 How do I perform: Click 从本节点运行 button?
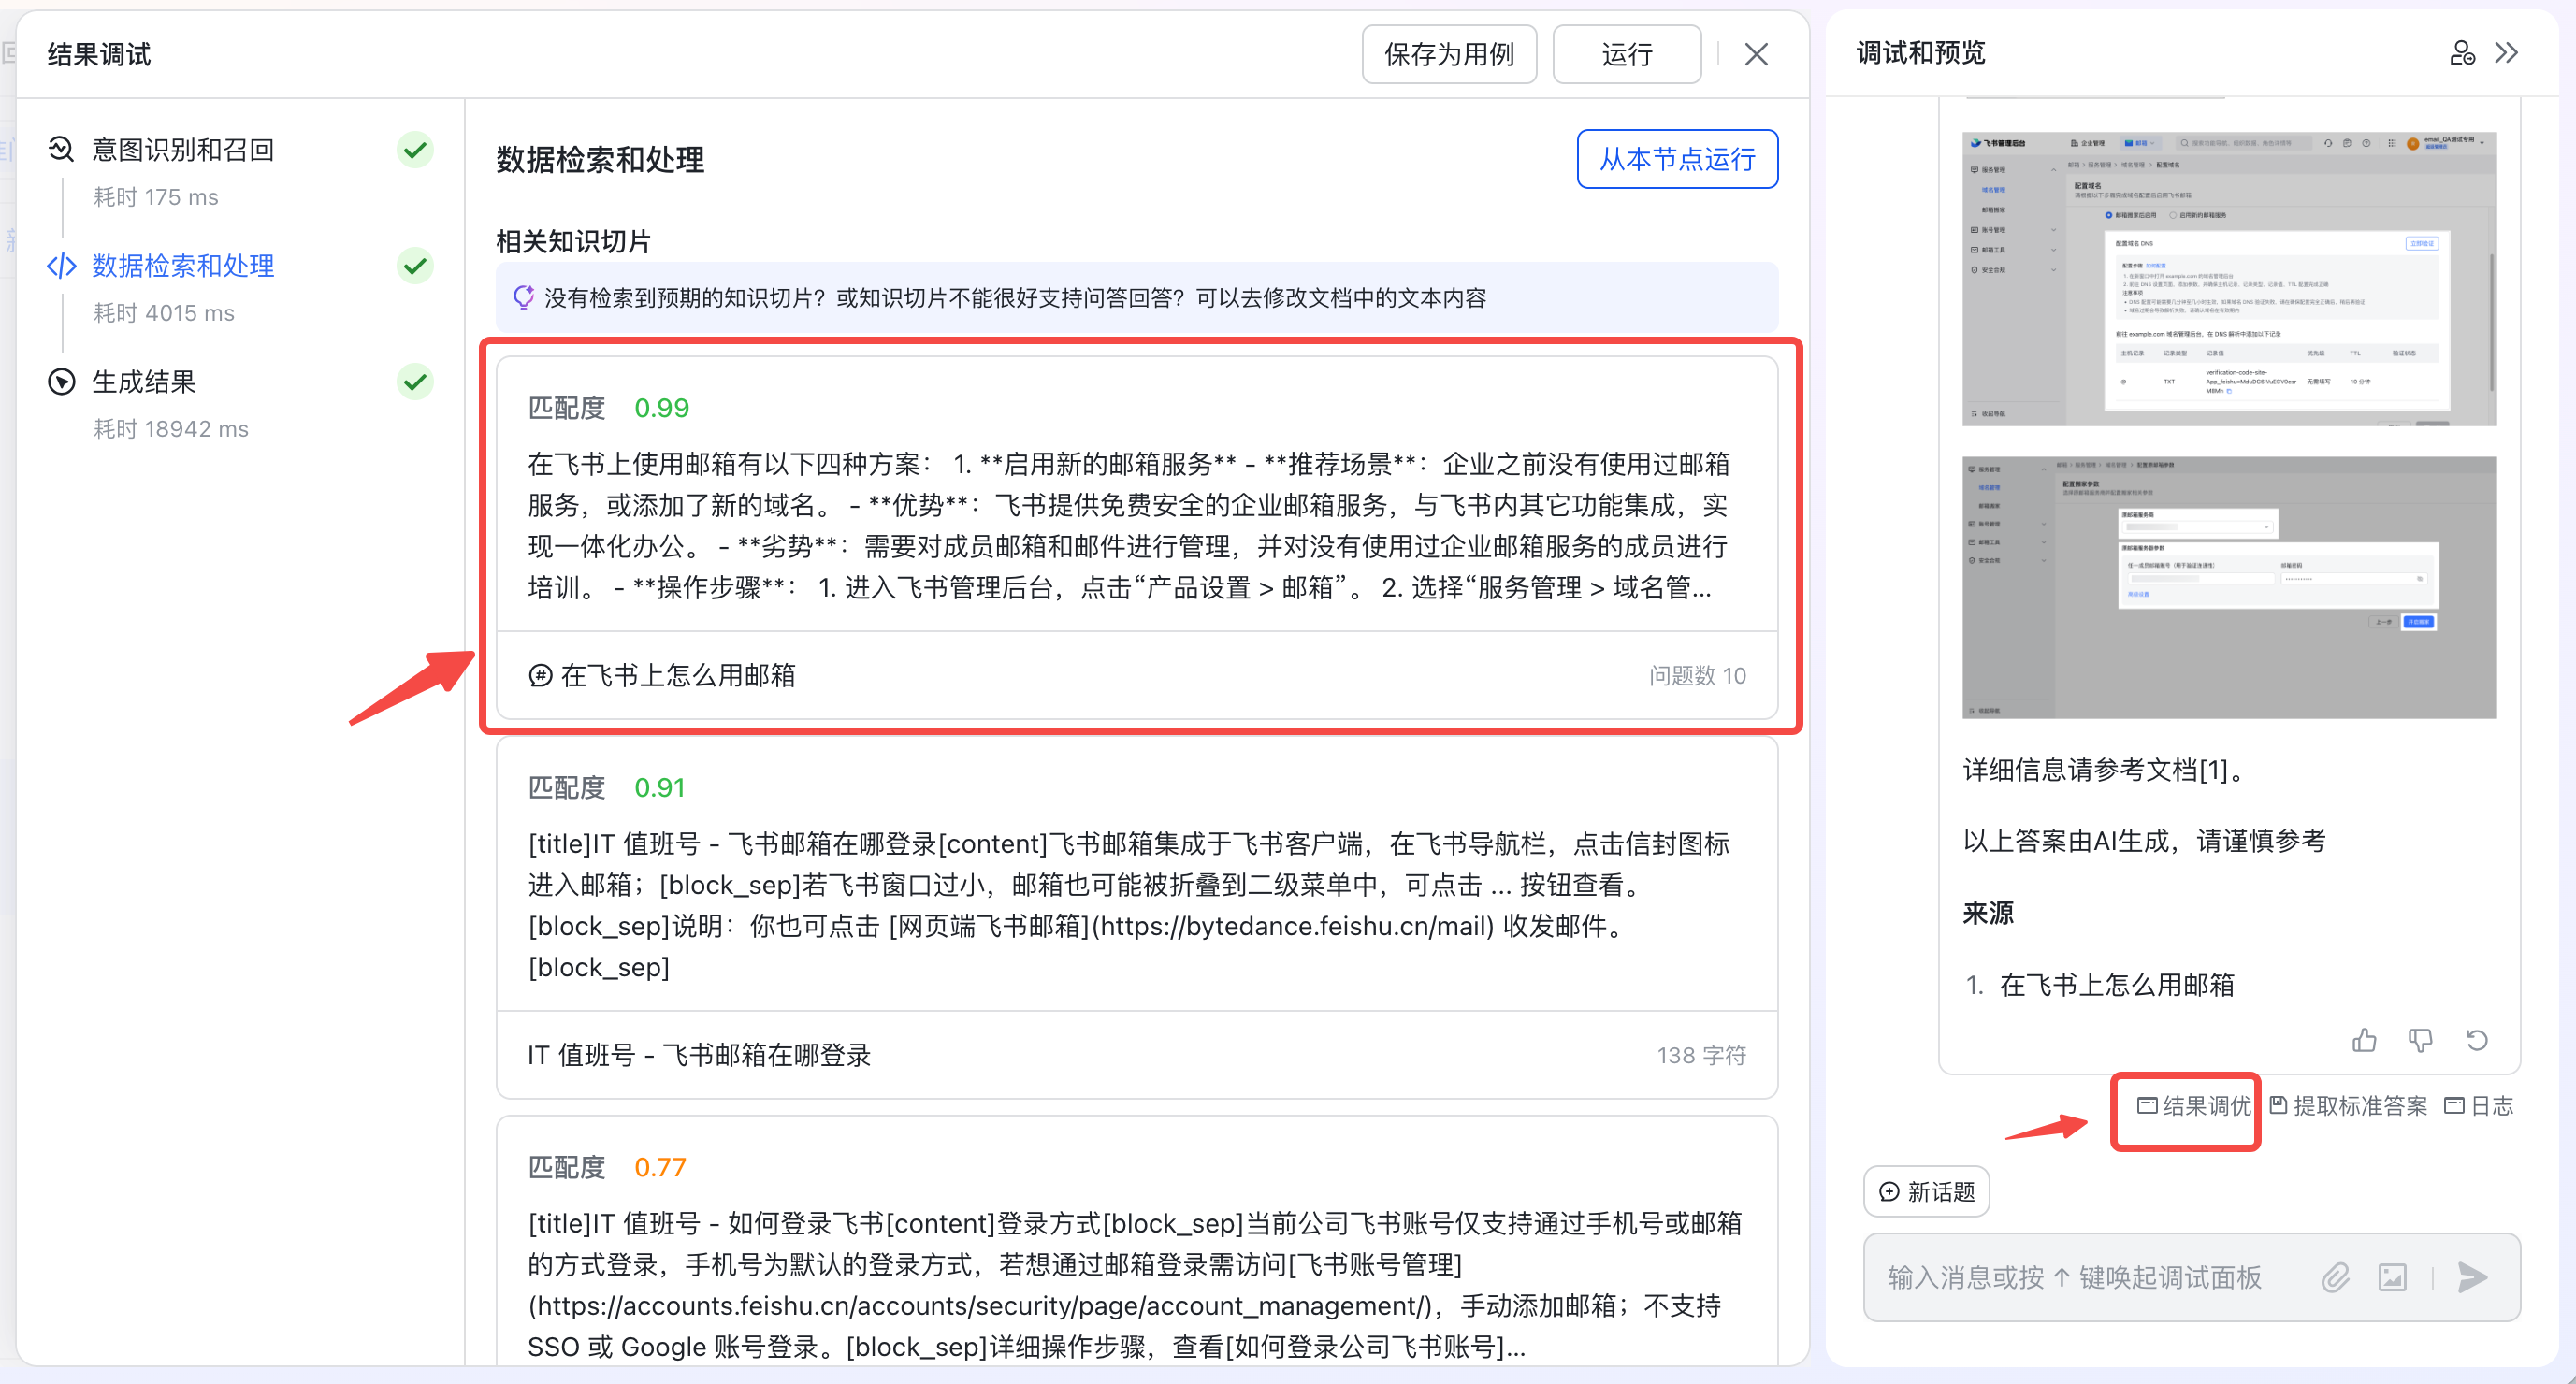pos(1677,159)
